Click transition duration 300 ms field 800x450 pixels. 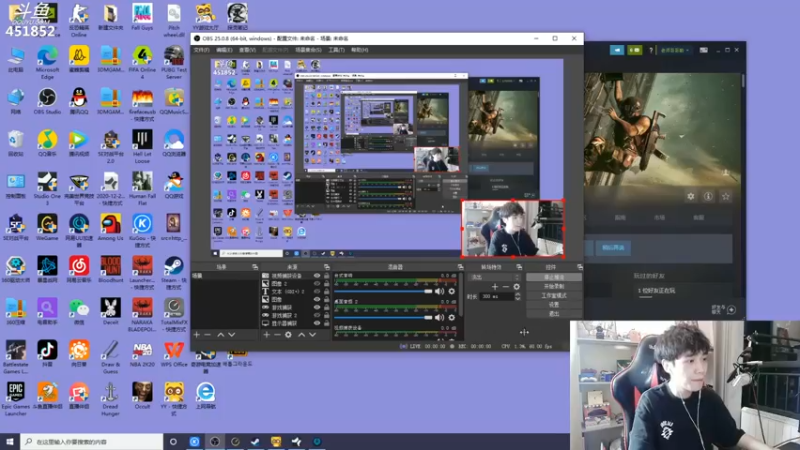[496, 296]
